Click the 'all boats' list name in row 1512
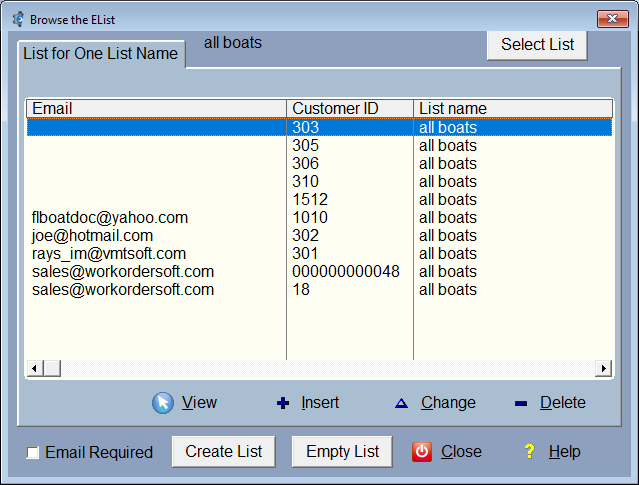Viewport: 639px width, 485px height. pos(448,199)
